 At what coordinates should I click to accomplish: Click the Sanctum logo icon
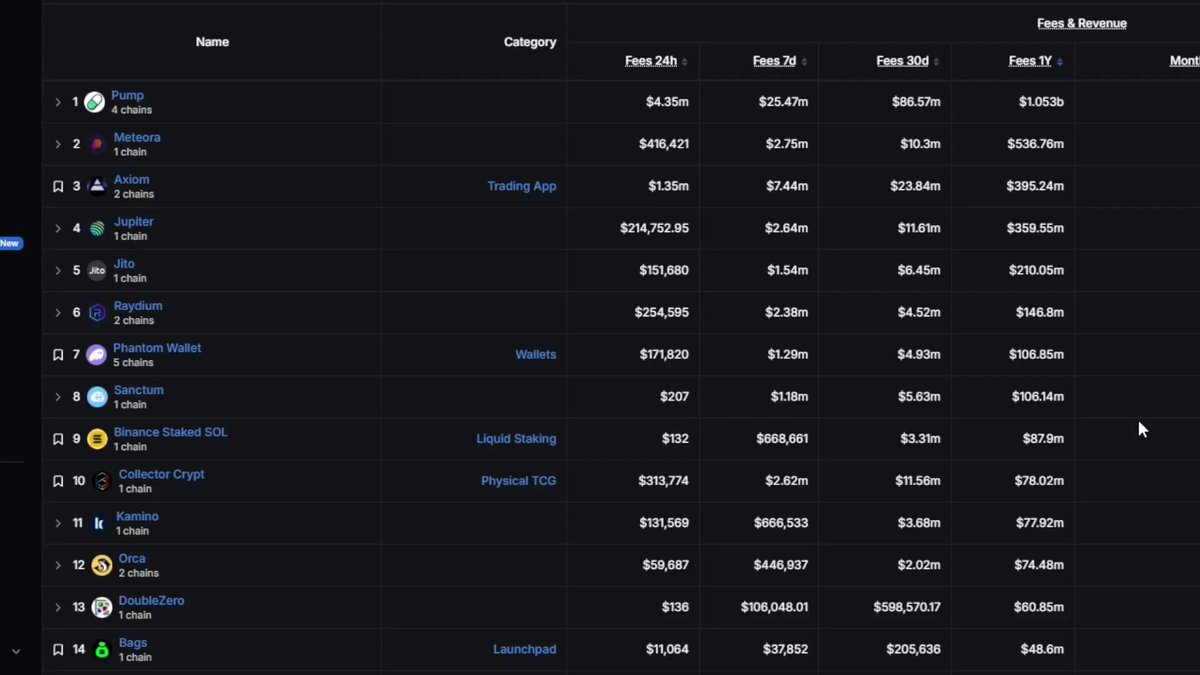[97, 397]
